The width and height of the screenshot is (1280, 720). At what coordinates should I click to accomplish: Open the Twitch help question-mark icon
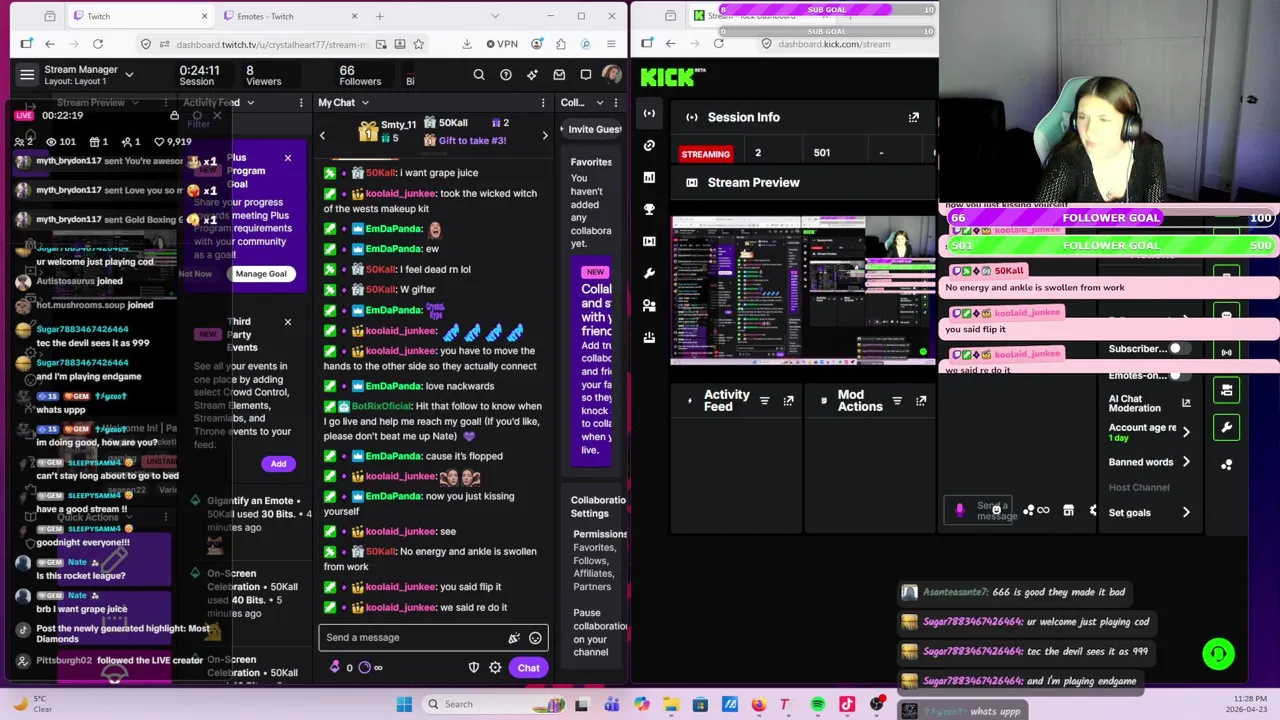[506, 75]
